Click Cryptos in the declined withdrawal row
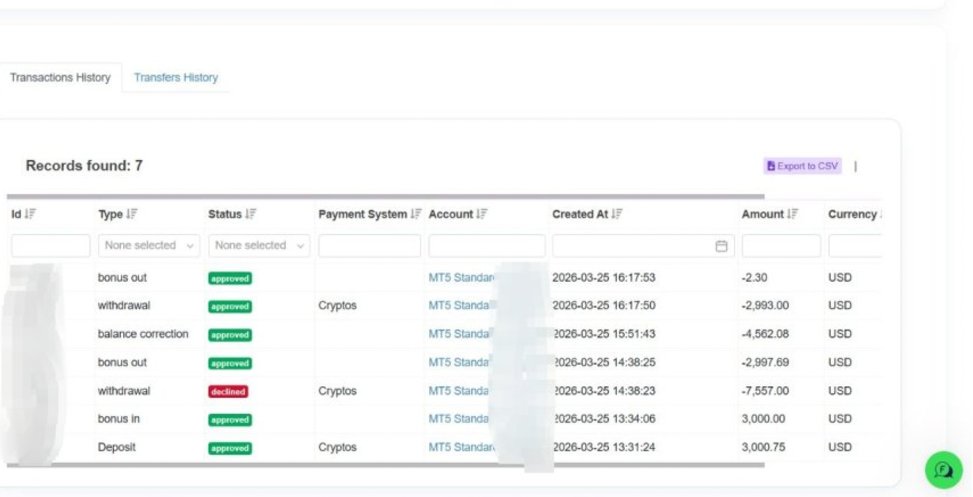This screenshot has width=973, height=497. [x=338, y=391]
